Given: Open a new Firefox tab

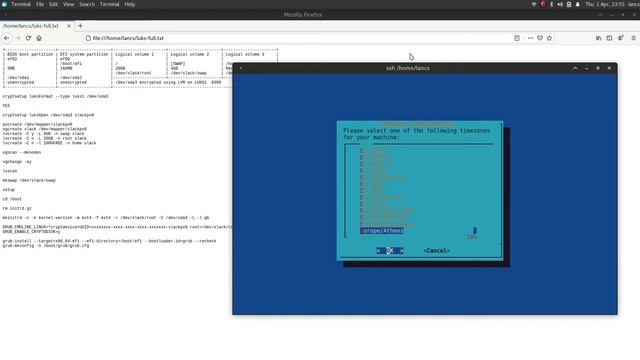Looking at the screenshot, I should pos(80,26).
